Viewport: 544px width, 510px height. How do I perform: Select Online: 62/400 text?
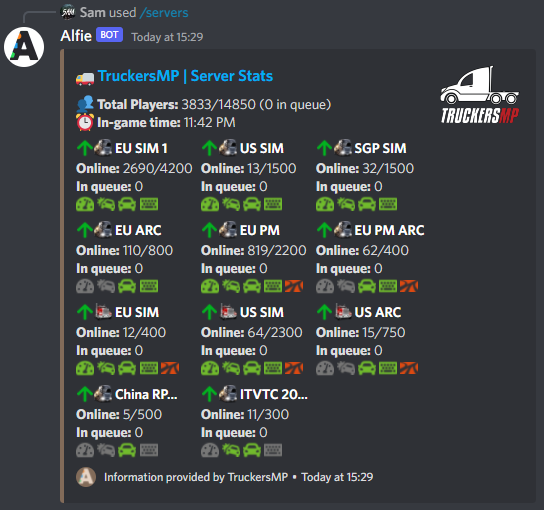coord(362,250)
